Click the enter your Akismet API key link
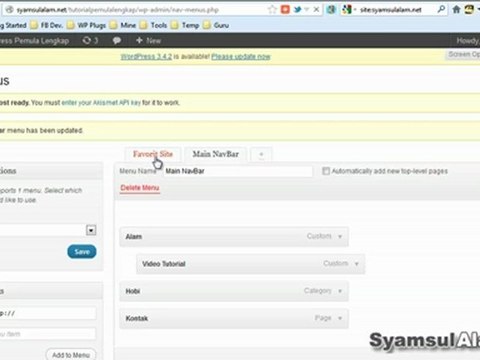Image resolution: width=480 pixels, height=360 pixels. [x=101, y=103]
